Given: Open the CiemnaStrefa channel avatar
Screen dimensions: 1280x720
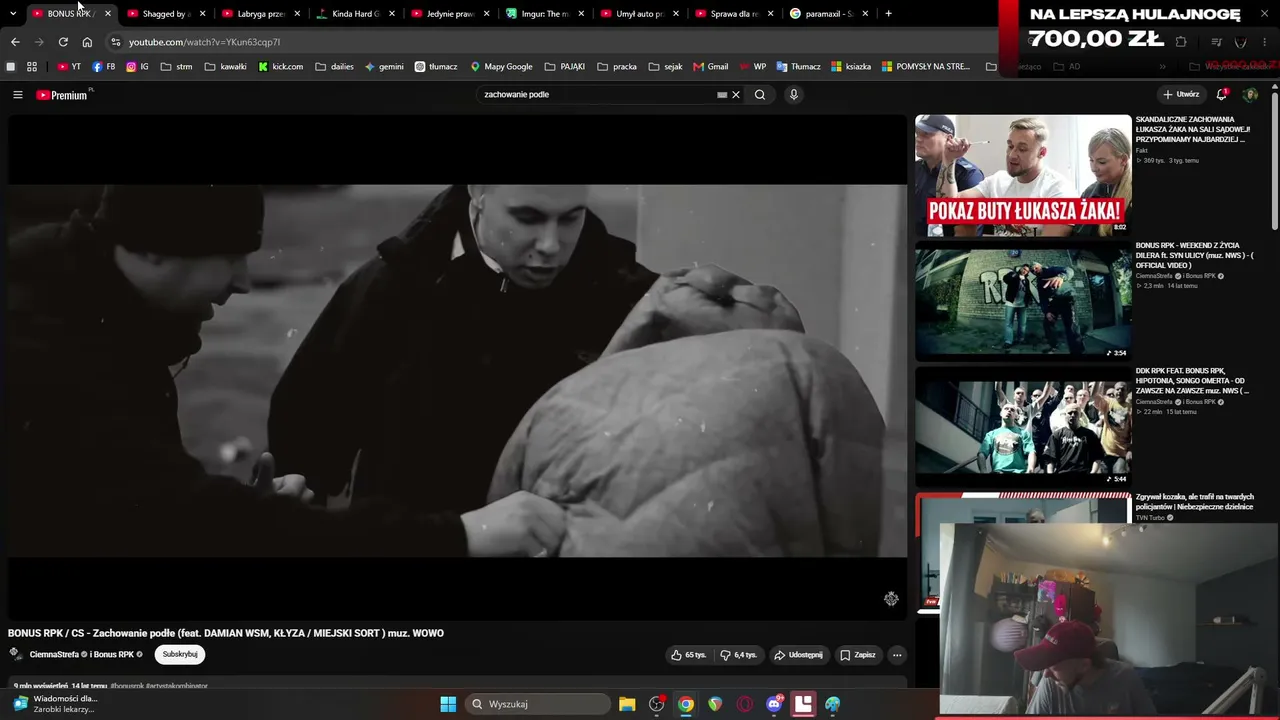Looking at the screenshot, I should tap(16, 654).
